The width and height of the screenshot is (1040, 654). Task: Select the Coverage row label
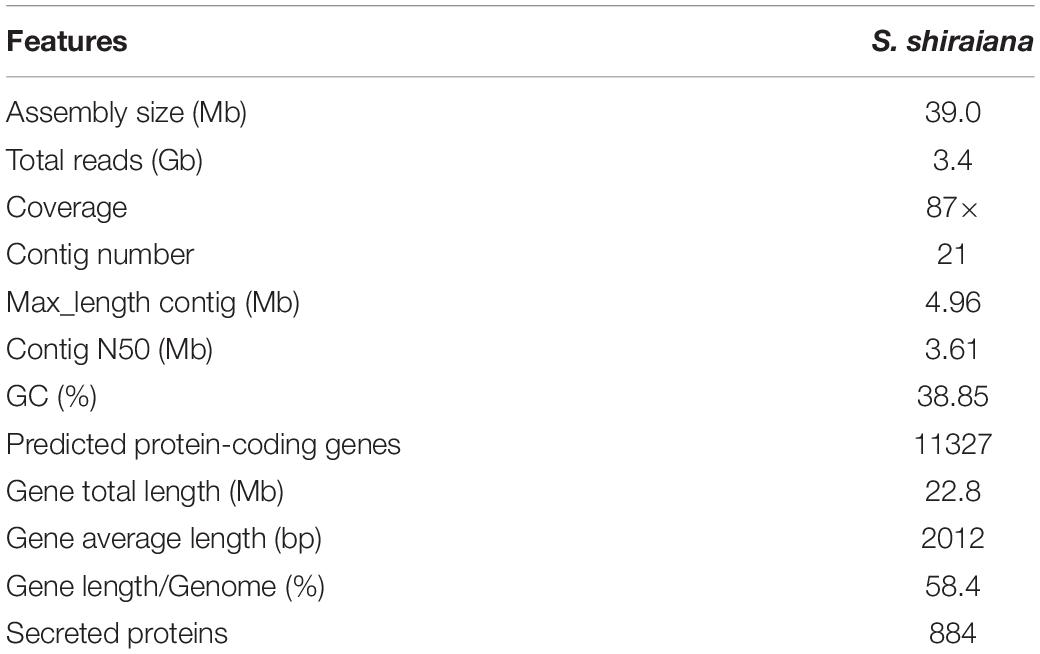click(66, 208)
